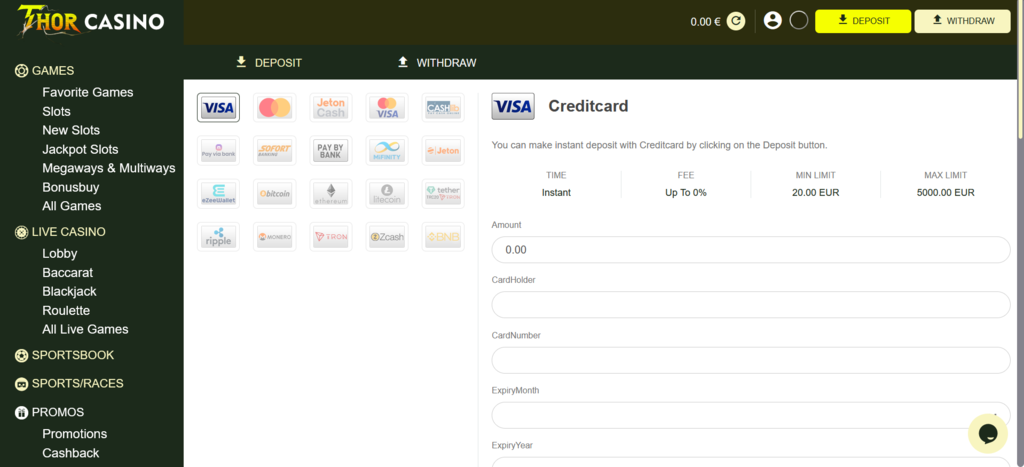Open SPORTSBOOK from the sidebar
Image resolution: width=1024 pixels, height=467 pixels.
click(x=65, y=355)
